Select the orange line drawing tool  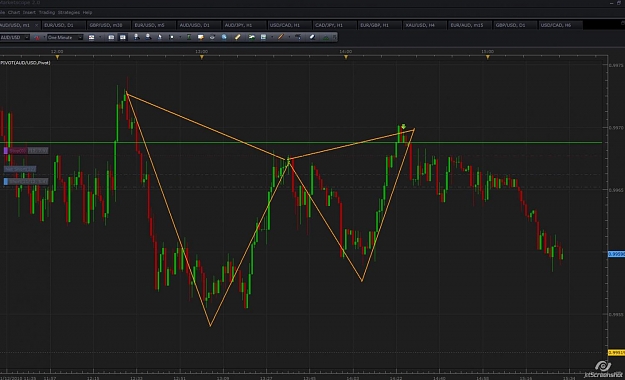click(281, 37)
